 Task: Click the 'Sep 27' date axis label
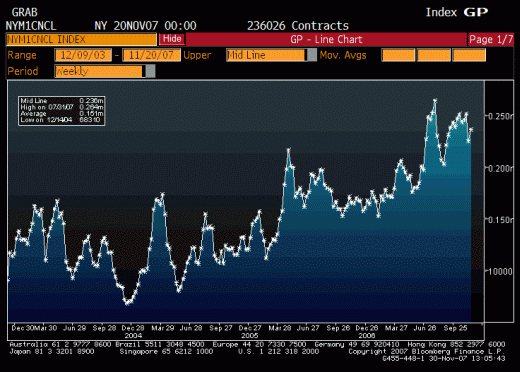[221, 328]
